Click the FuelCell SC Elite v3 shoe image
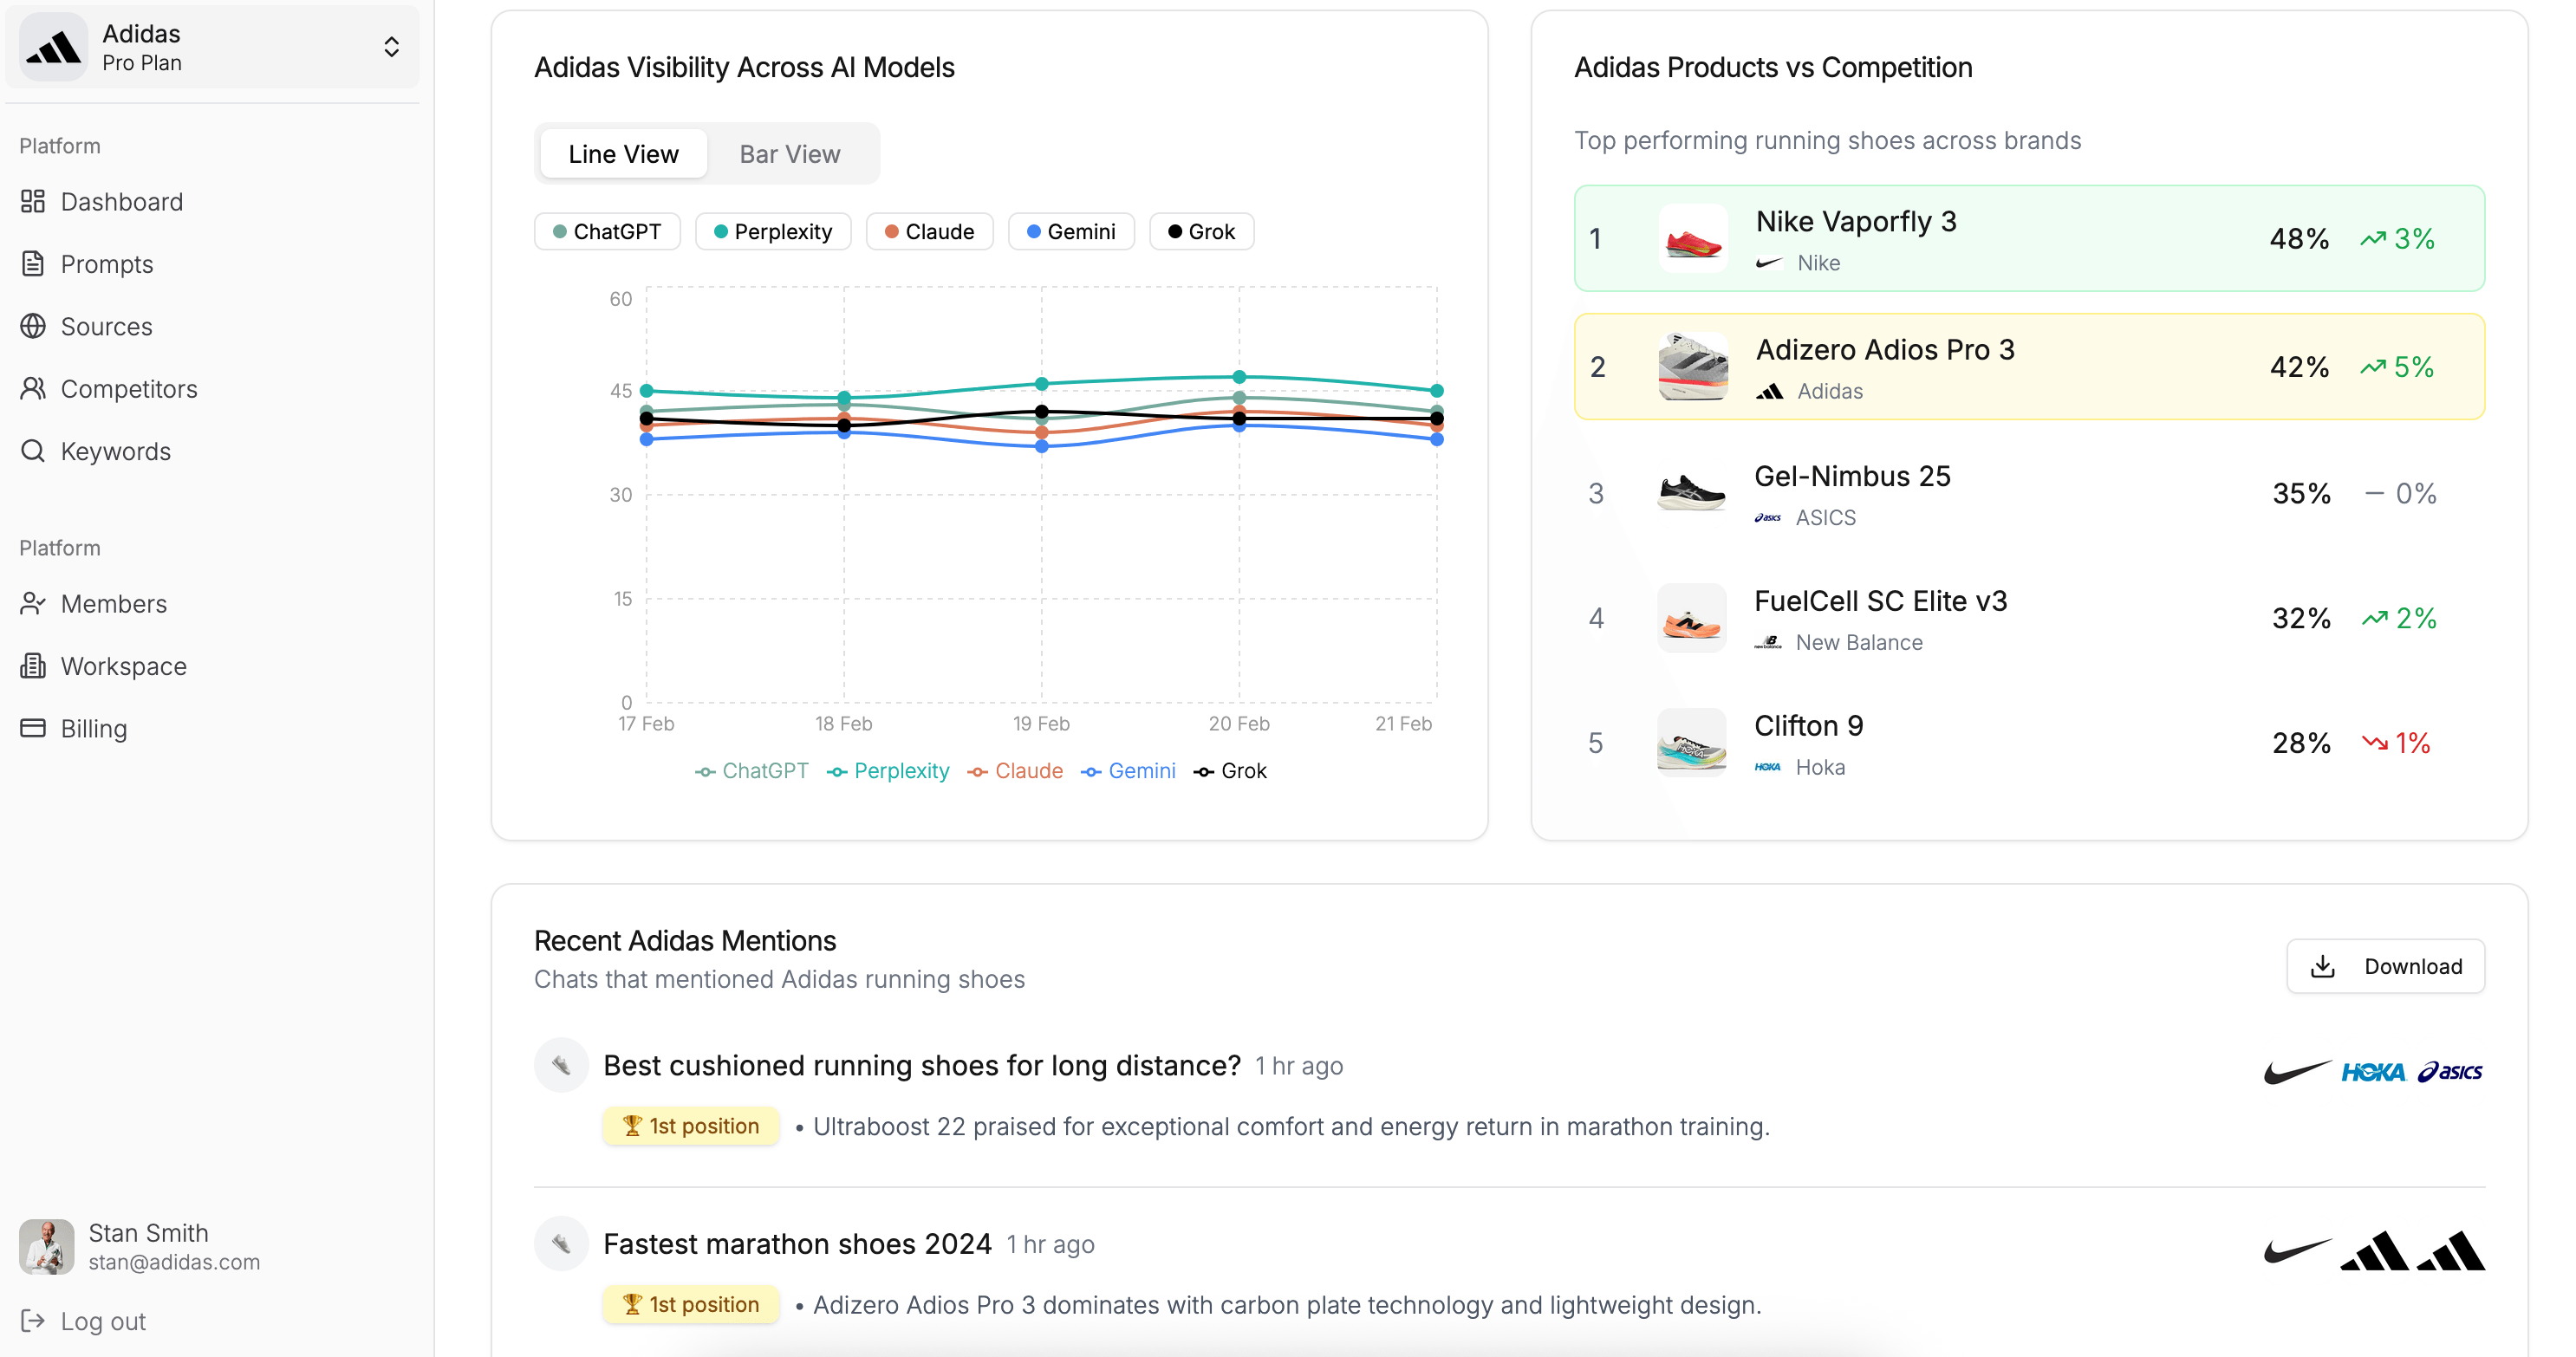 (1691, 618)
